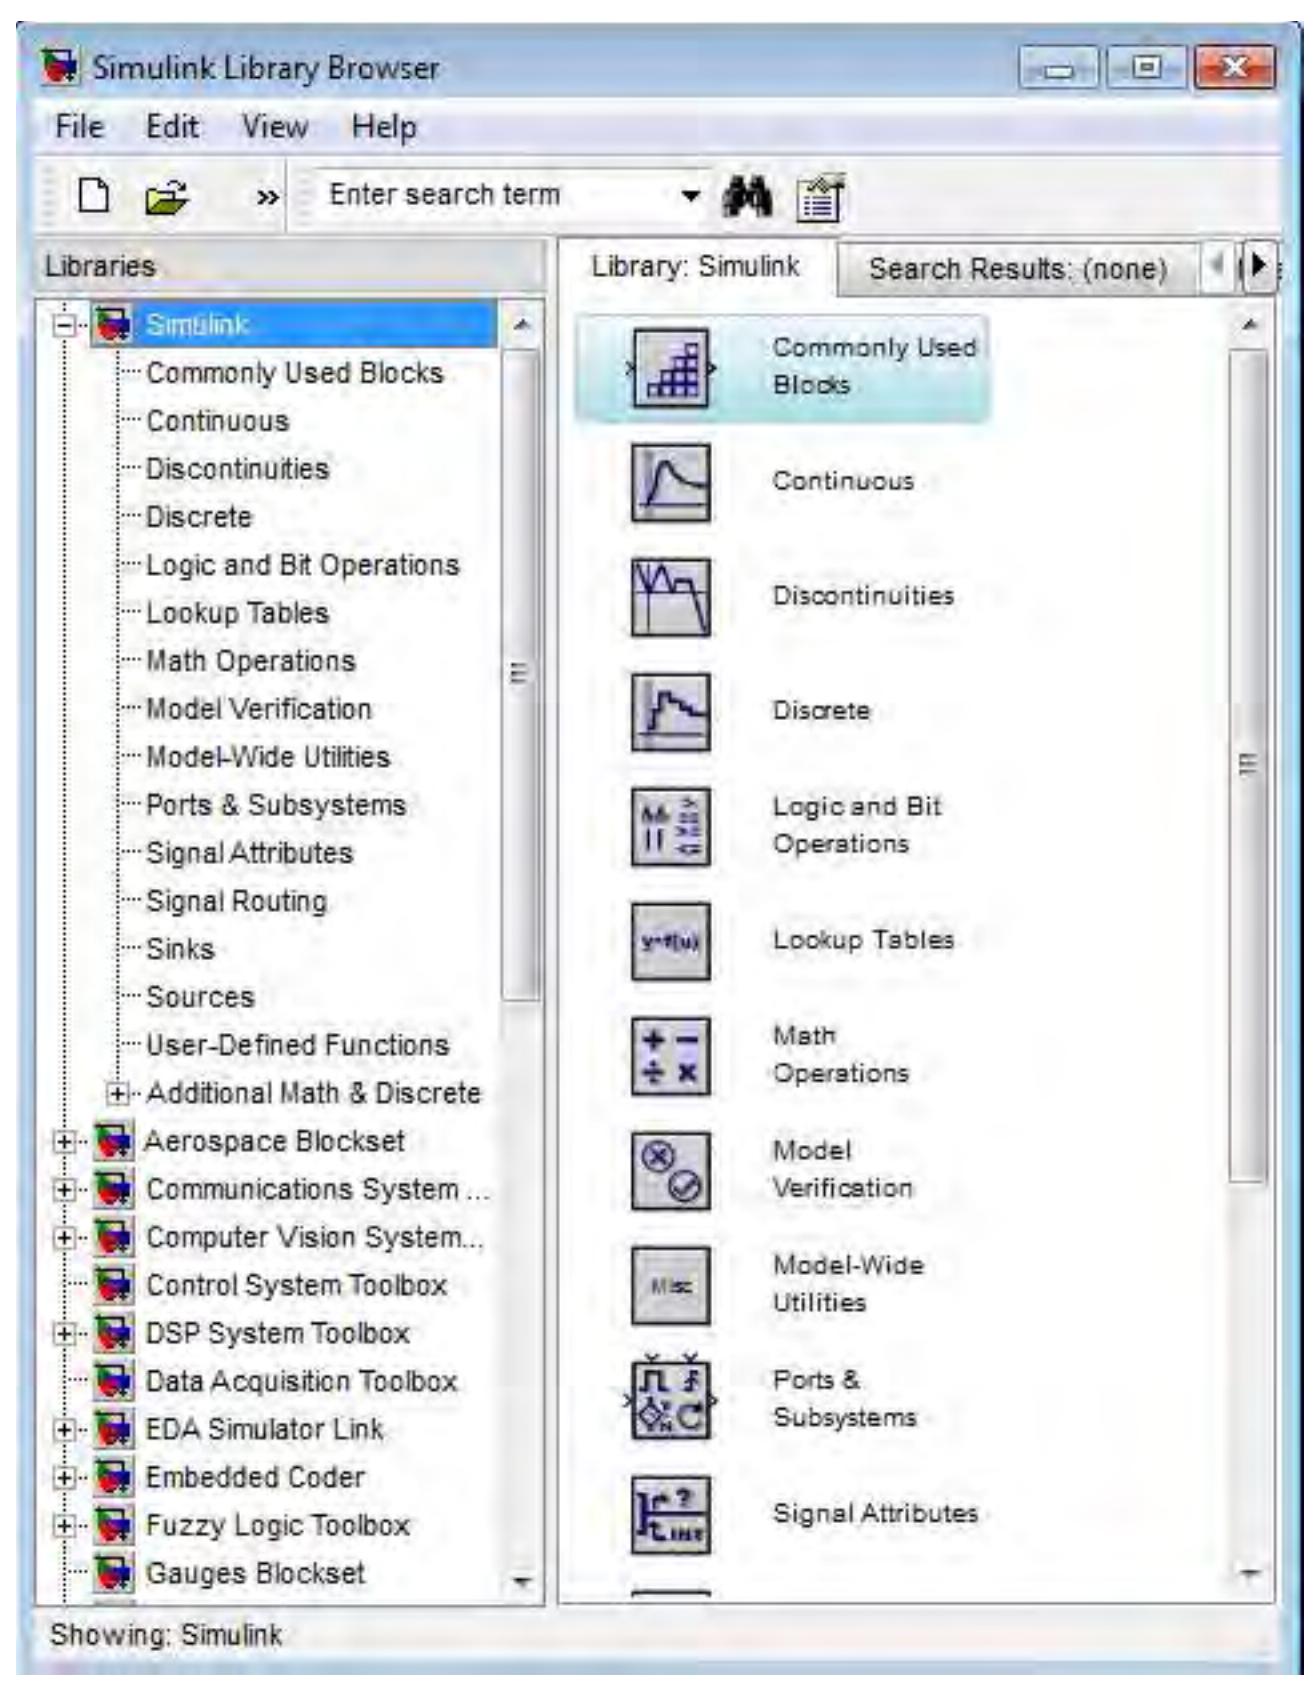Collapse the Simulink tree node
1314x1681 pixels.
tap(64, 325)
